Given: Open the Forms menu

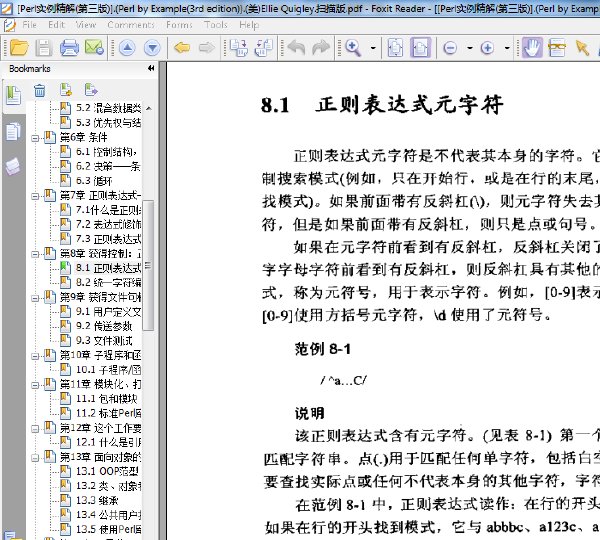Looking at the screenshot, I should (x=179, y=25).
